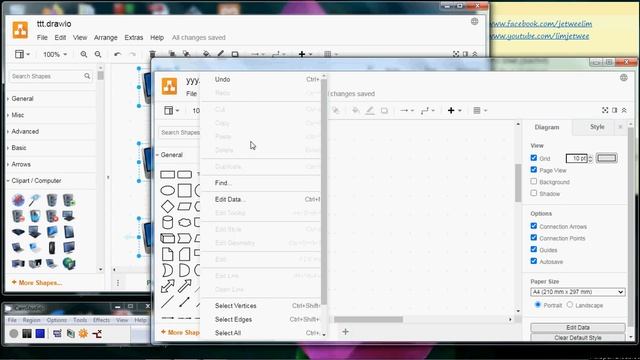Choose Select Vertices menu entry

[261, 306]
